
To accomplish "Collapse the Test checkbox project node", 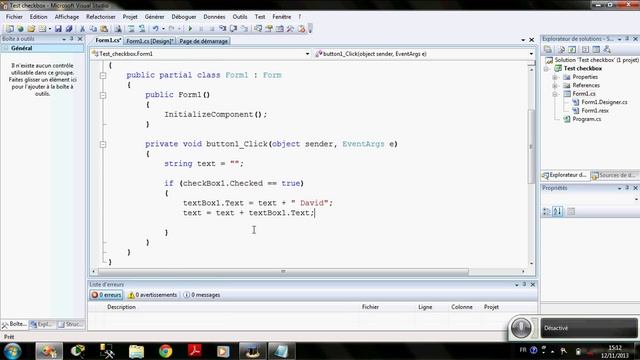I will [x=547, y=69].
